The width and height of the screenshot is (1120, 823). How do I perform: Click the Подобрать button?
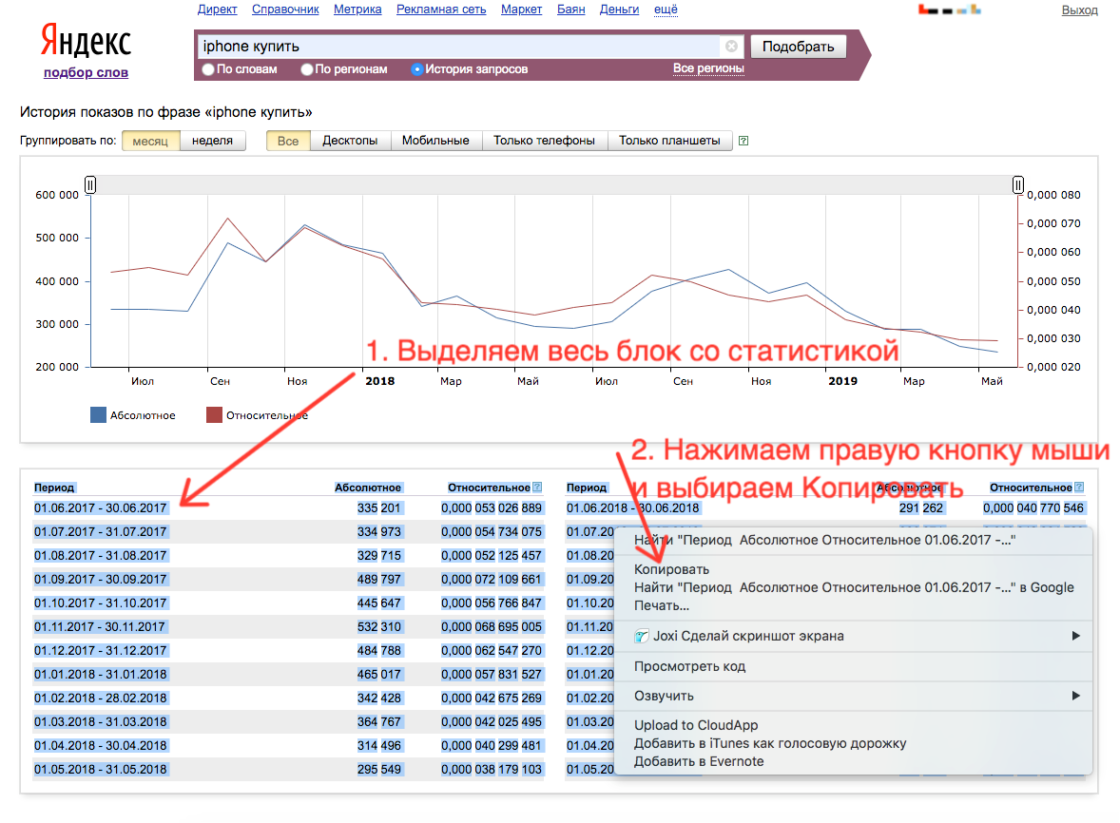(798, 46)
